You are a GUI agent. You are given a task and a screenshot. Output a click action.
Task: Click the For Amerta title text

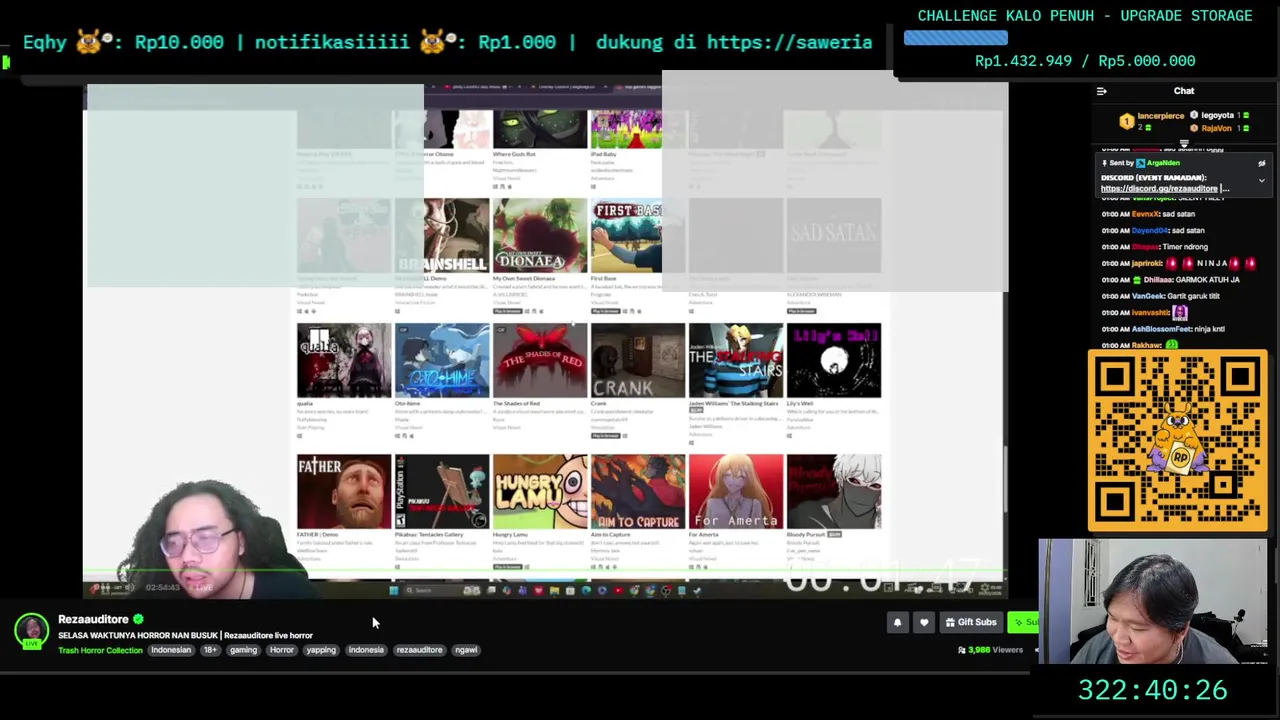(x=703, y=535)
